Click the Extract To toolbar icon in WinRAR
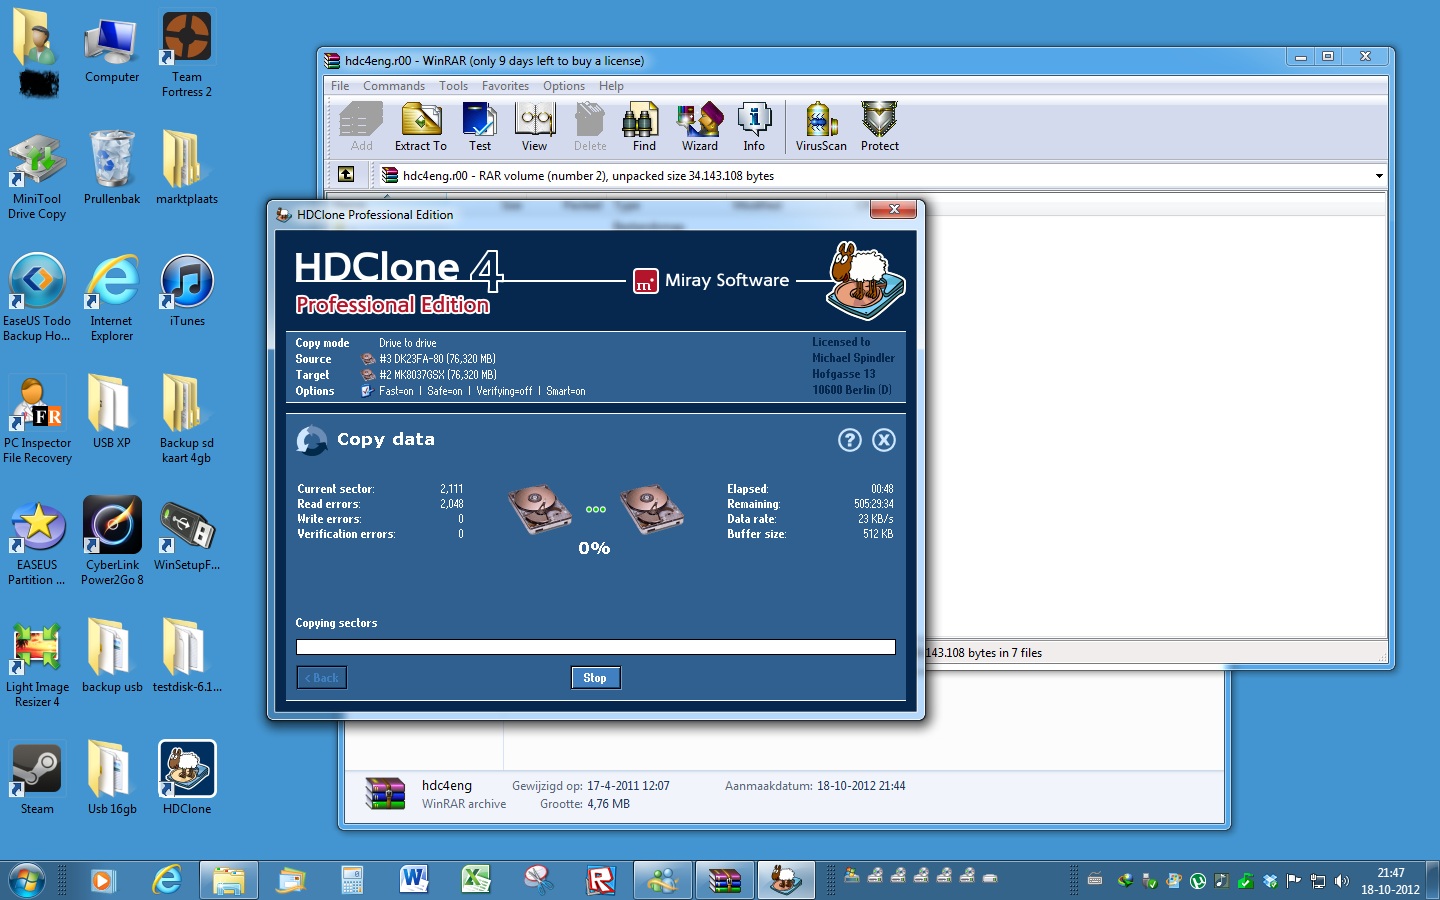The width and height of the screenshot is (1440, 900). (421, 127)
